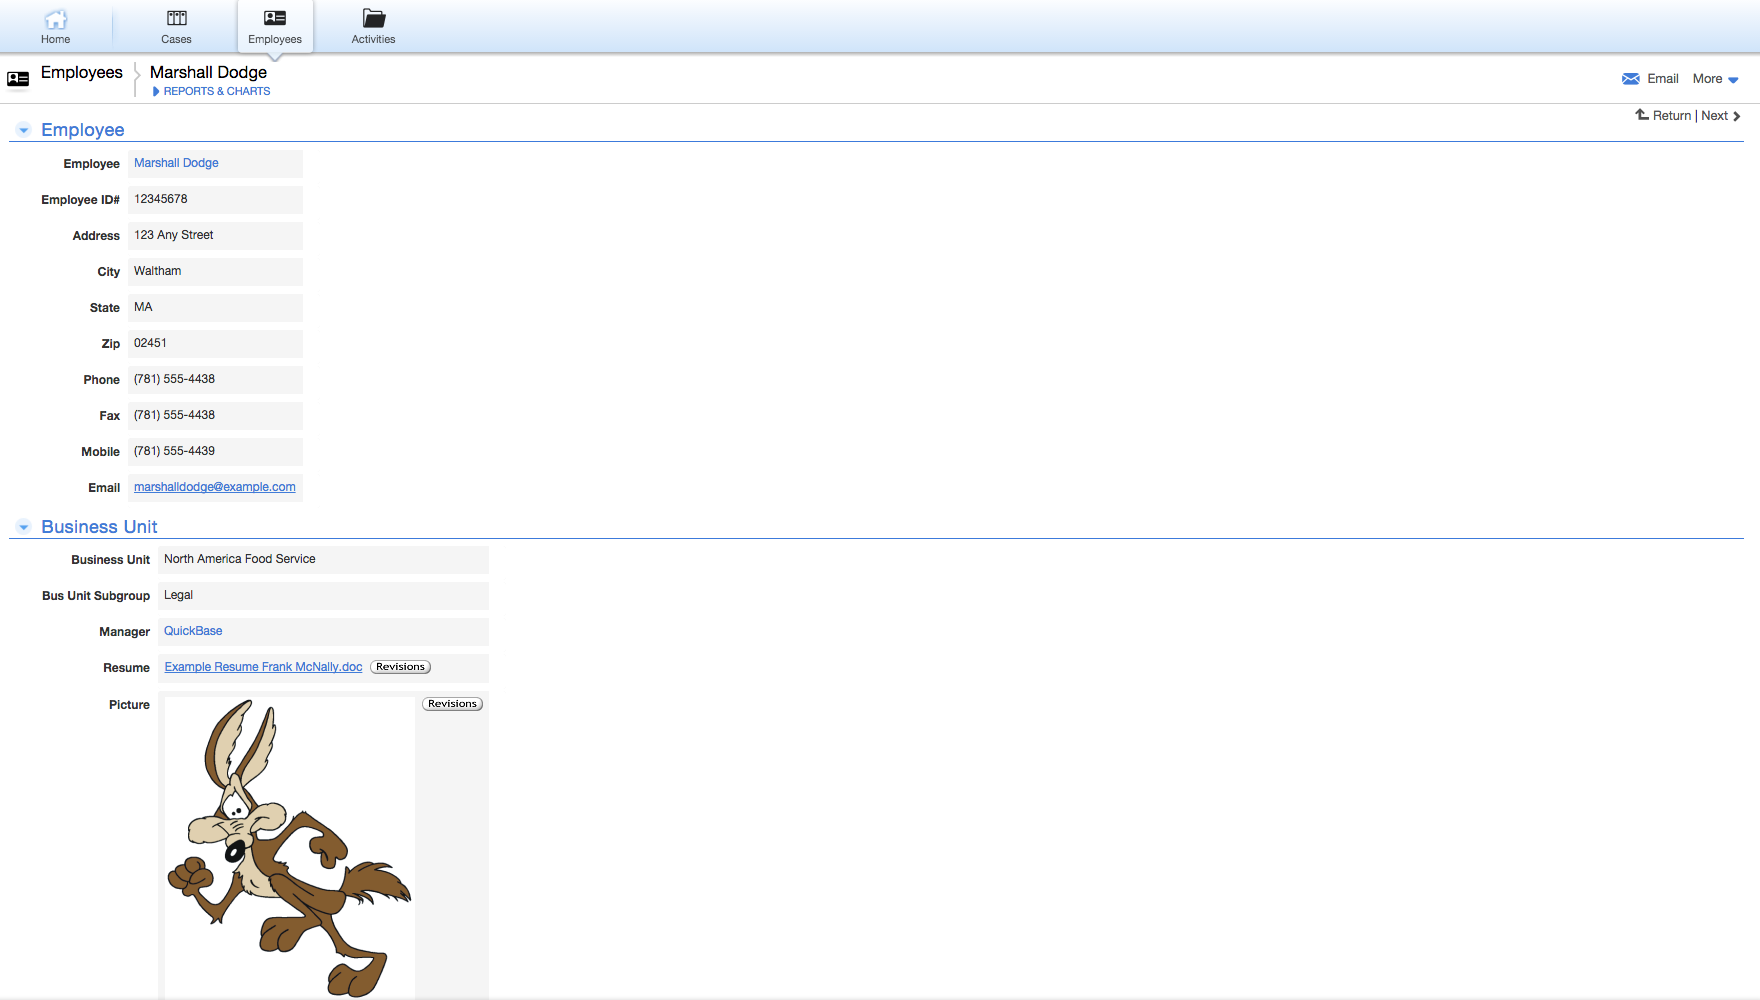1760x1000 pixels.
Task: Select the Employees tab icon
Action: tap(275, 18)
